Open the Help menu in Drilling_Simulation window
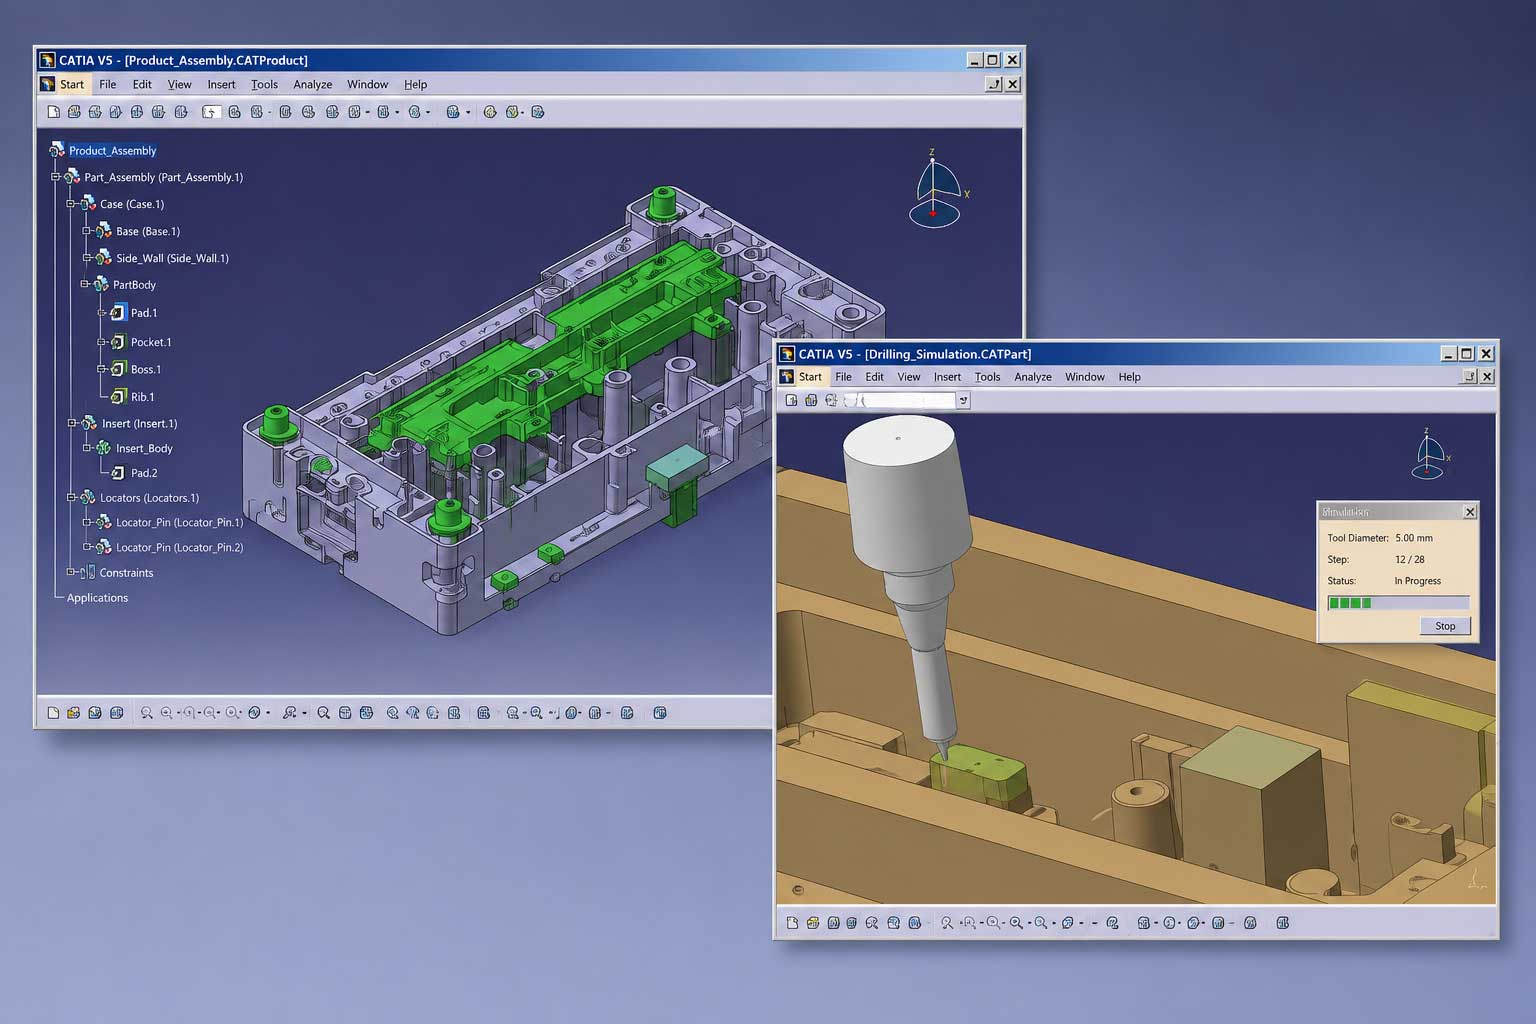 tap(1130, 377)
